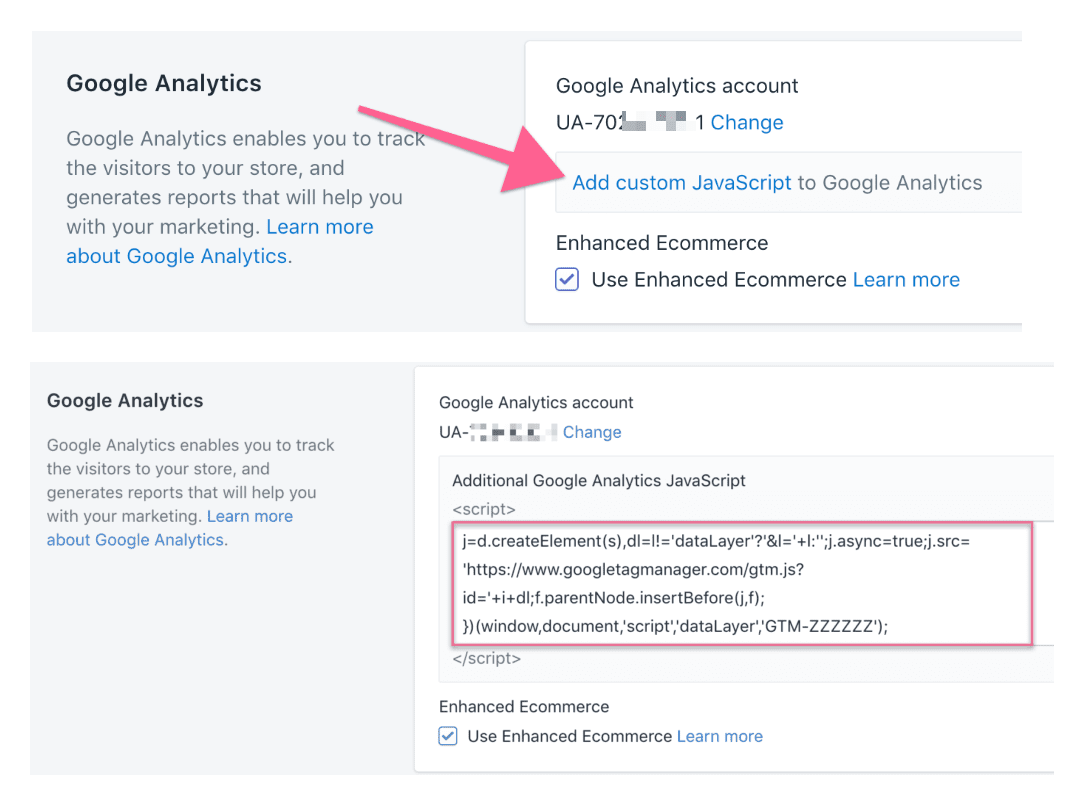Image resolution: width=1084 pixels, height=805 pixels.
Task: Click Change above Additional Google Analytics JavaScript
Action: (x=592, y=432)
